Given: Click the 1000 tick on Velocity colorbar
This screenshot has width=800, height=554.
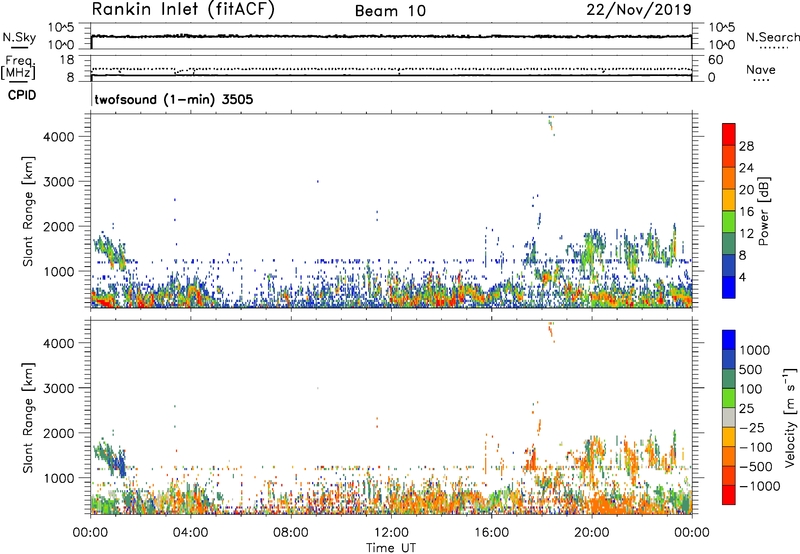Looking at the screenshot, I should click(x=755, y=350).
